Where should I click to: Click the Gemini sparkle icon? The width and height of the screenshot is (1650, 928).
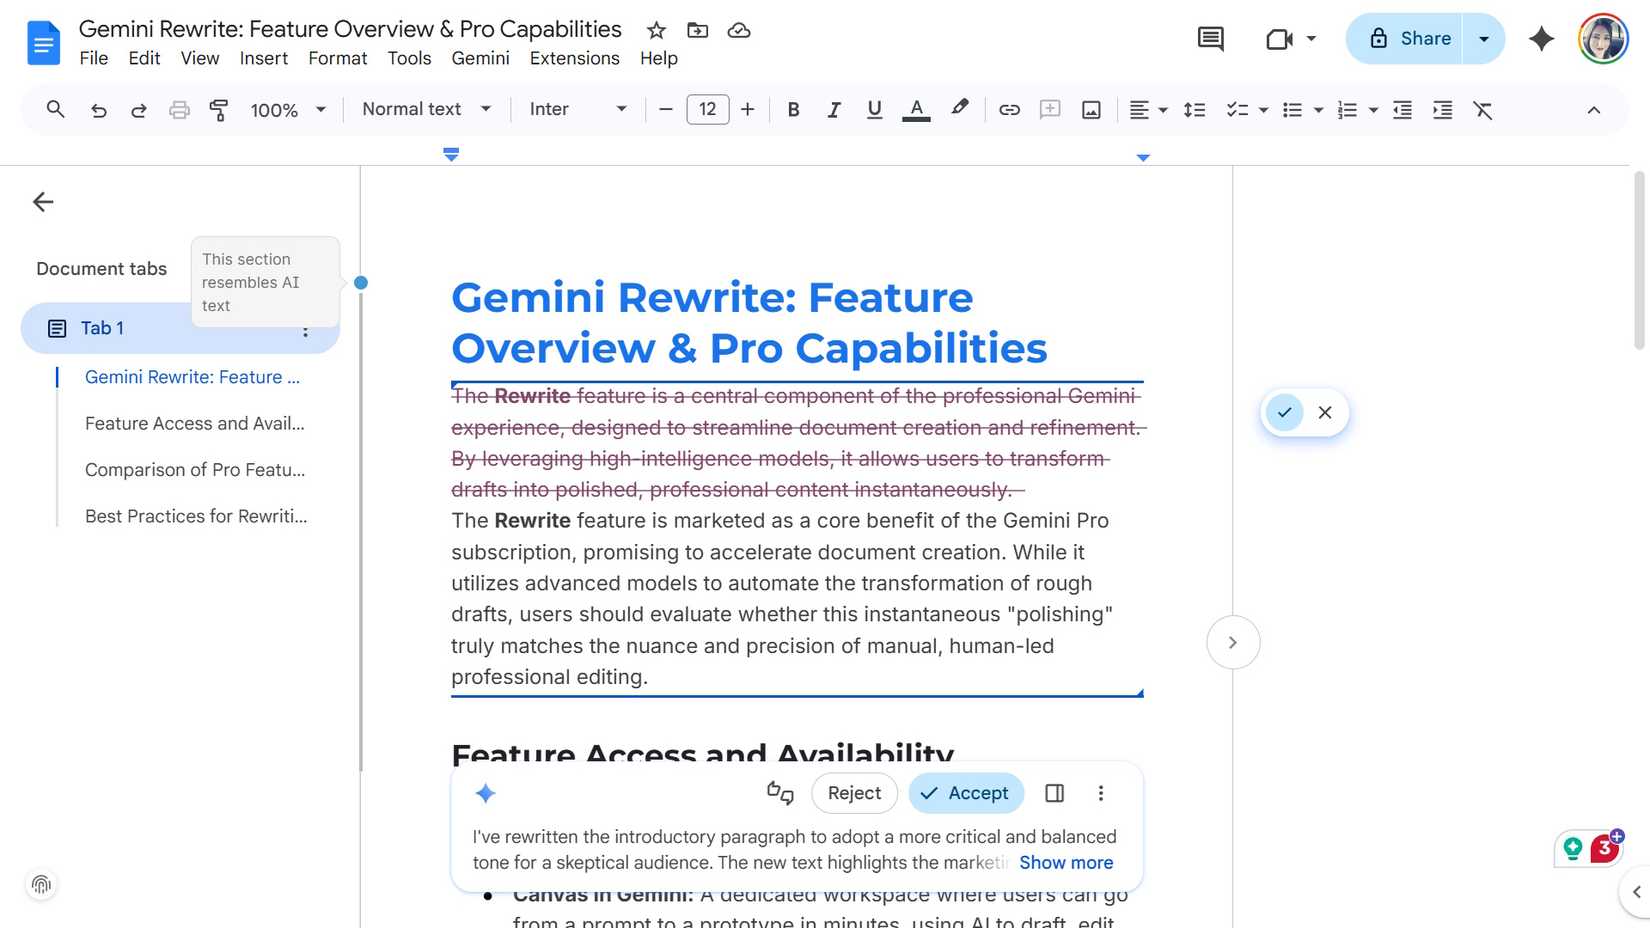pyautogui.click(x=1541, y=39)
